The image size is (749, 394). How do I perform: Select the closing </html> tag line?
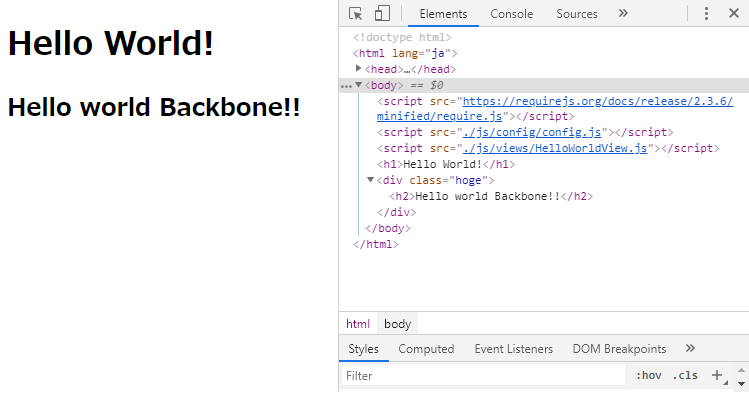(x=375, y=244)
